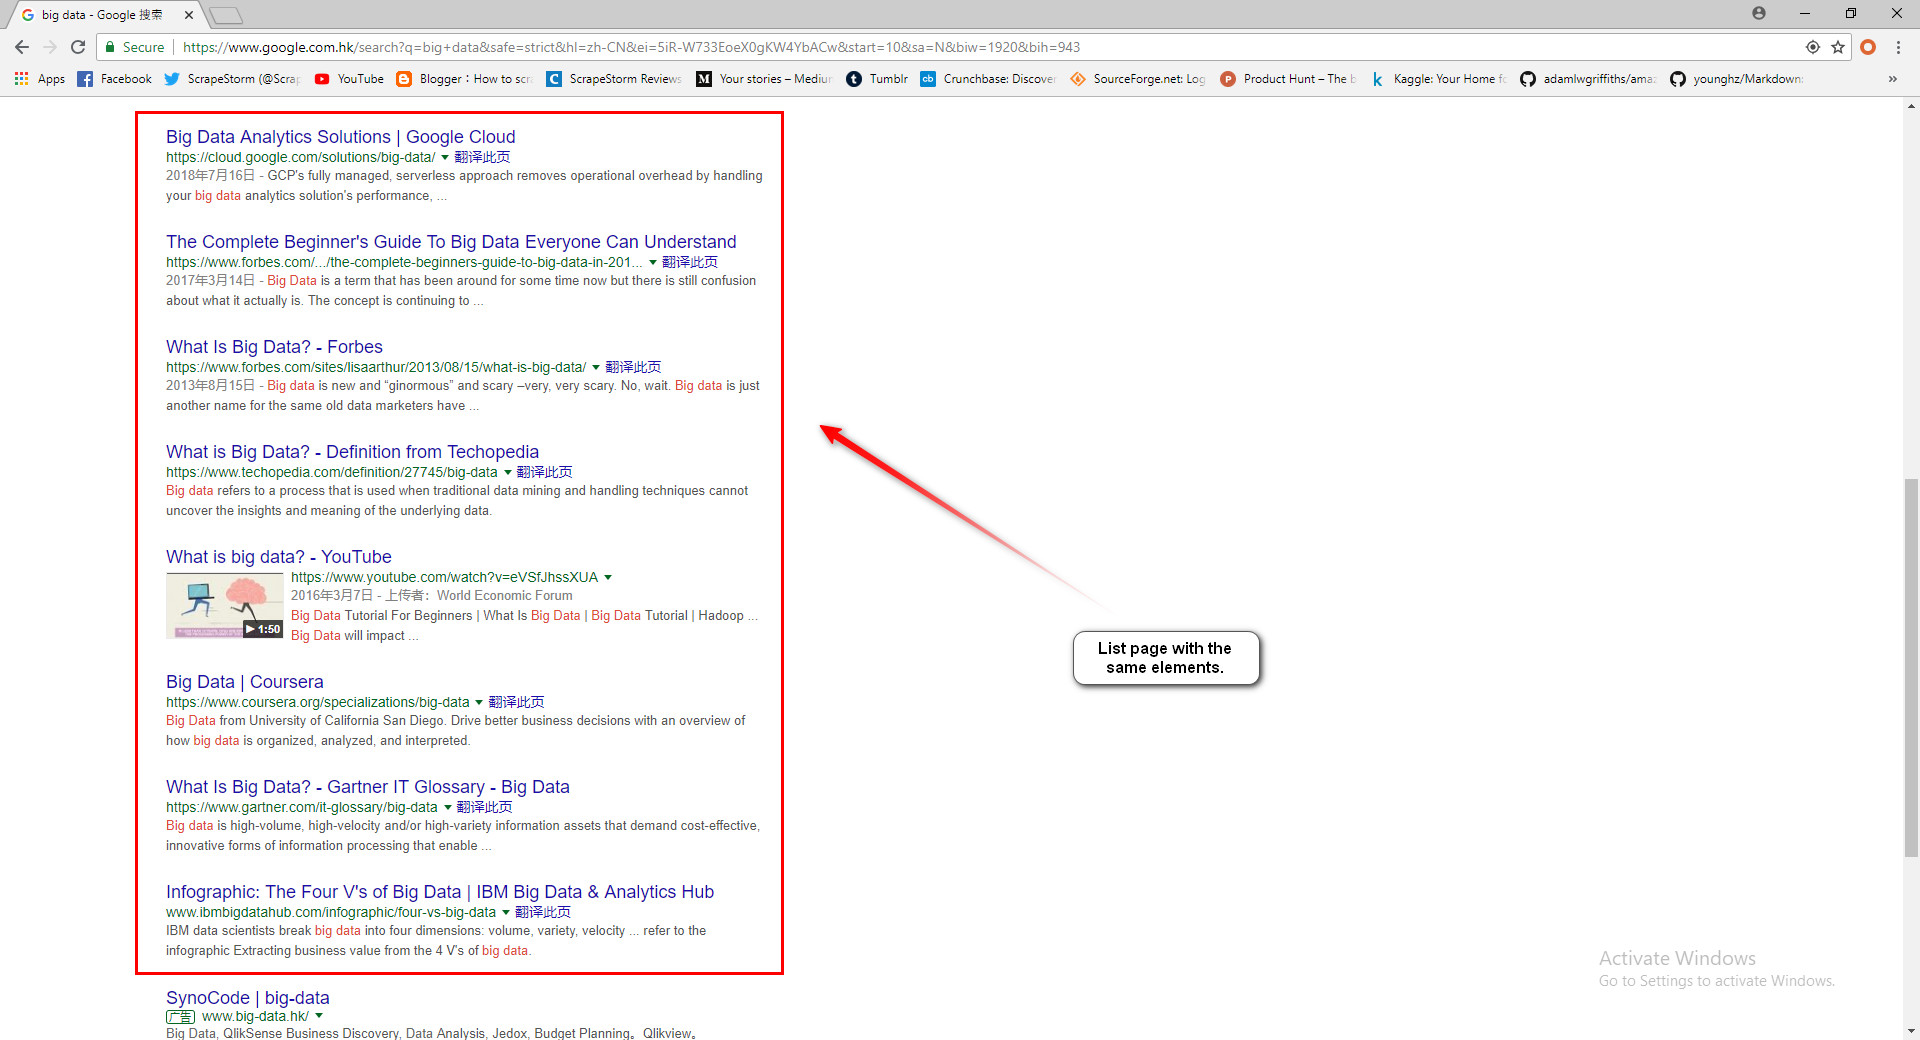Open the adamlwgriffiths GitHub bookmark
Image resolution: width=1920 pixels, height=1040 pixels.
click(x=1588, y=79)
